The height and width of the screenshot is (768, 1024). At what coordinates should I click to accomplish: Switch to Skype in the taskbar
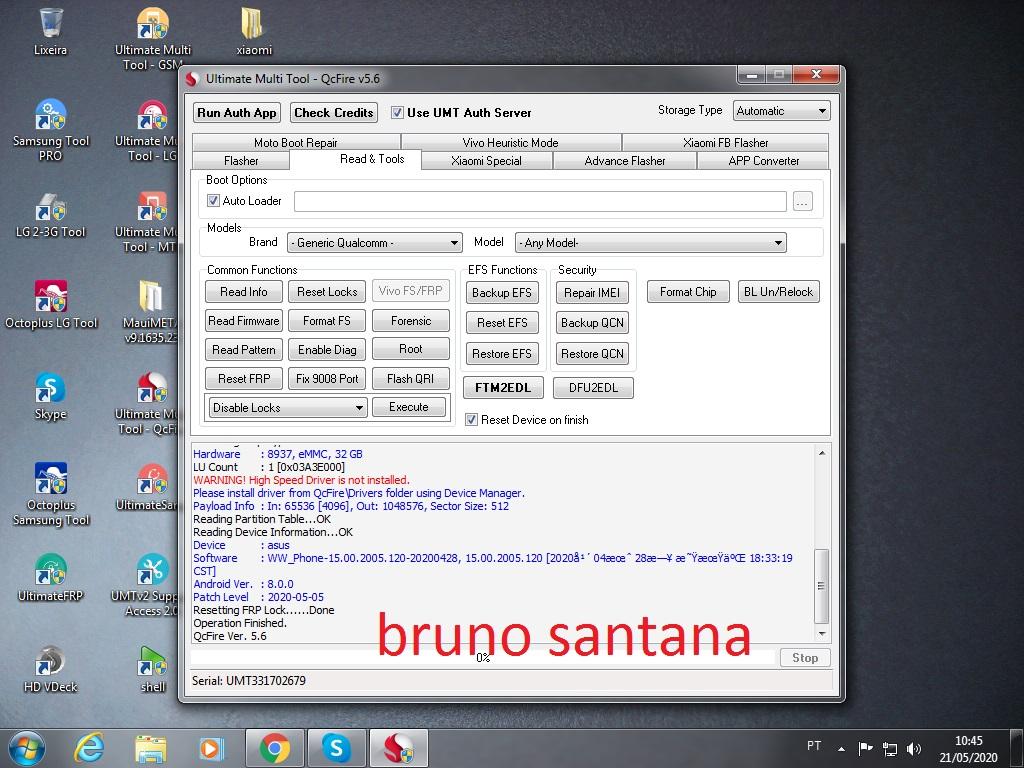click(x=336, y=748)
